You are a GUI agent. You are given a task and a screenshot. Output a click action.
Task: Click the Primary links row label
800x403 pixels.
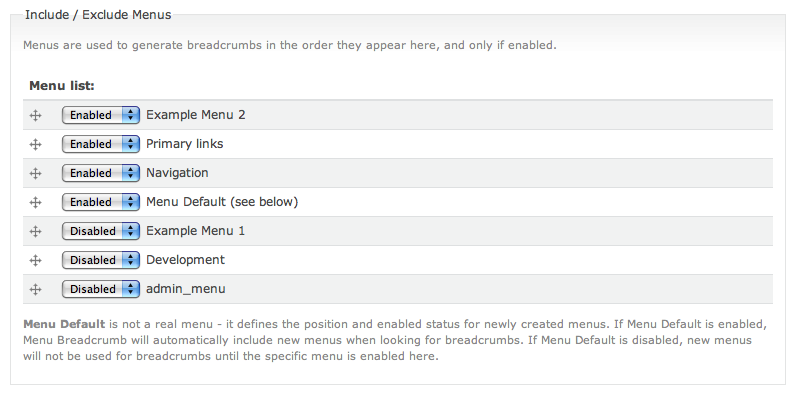pyautogui.click(x=185, y=144)
